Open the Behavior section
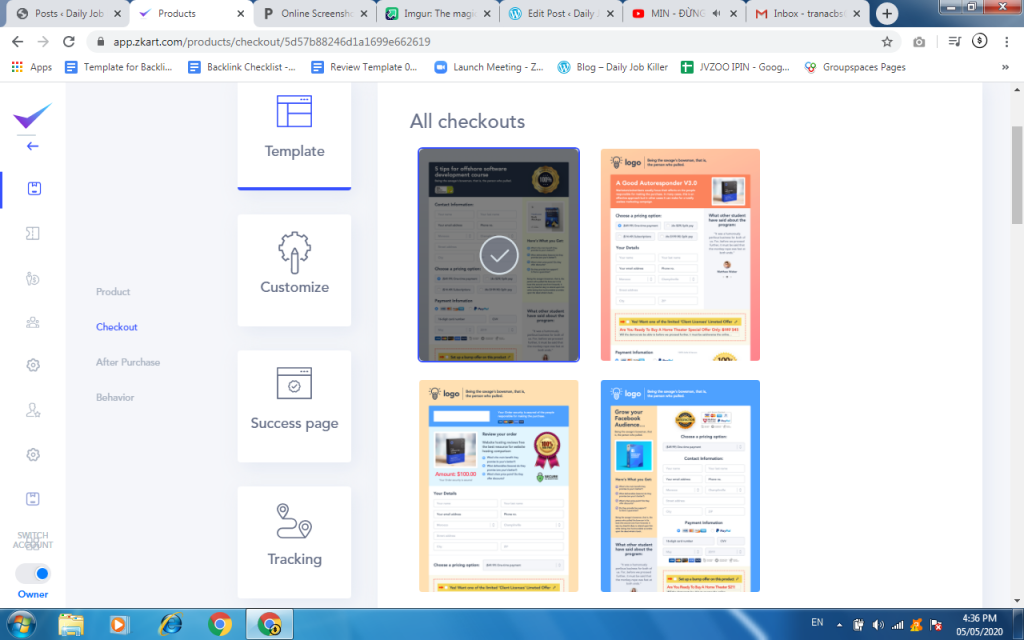The image size is (1024, 640). [x=115, y=397]
